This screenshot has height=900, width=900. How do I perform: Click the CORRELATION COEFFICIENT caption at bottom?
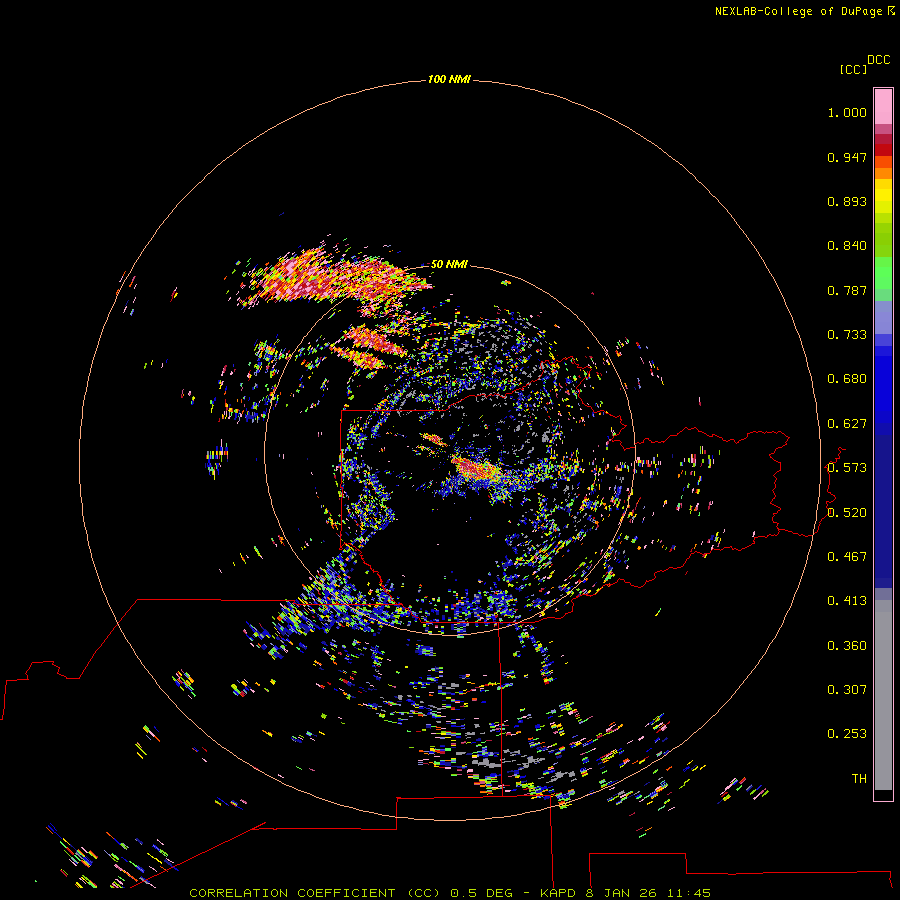[450, 893]
